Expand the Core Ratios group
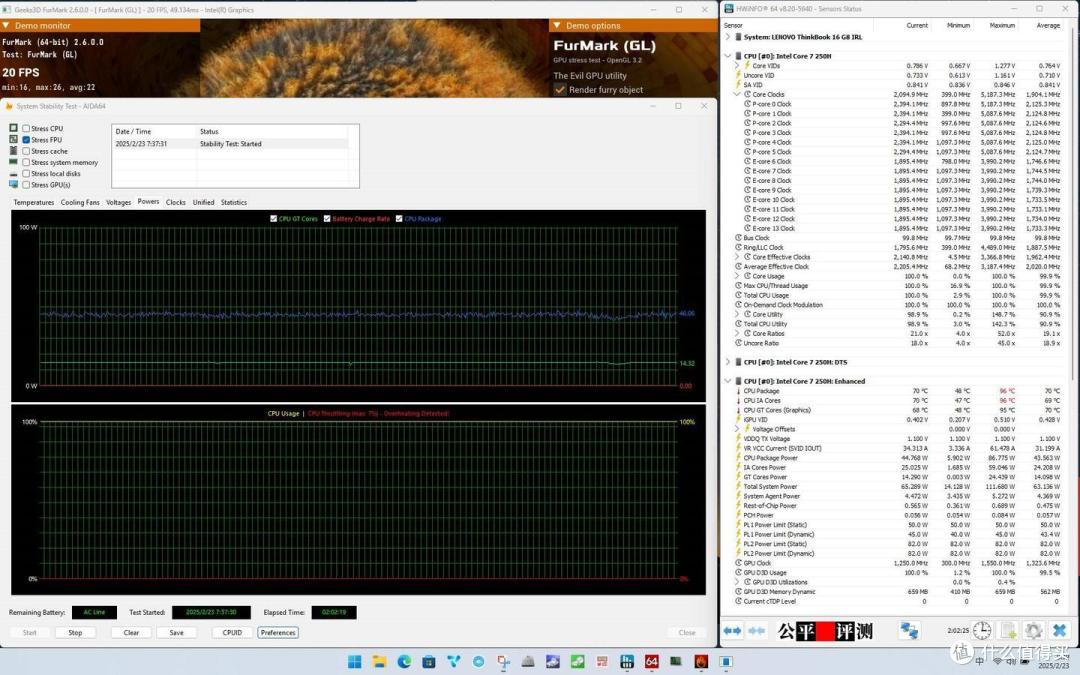Screen dimensions: 1080x675 pos(737,333)
